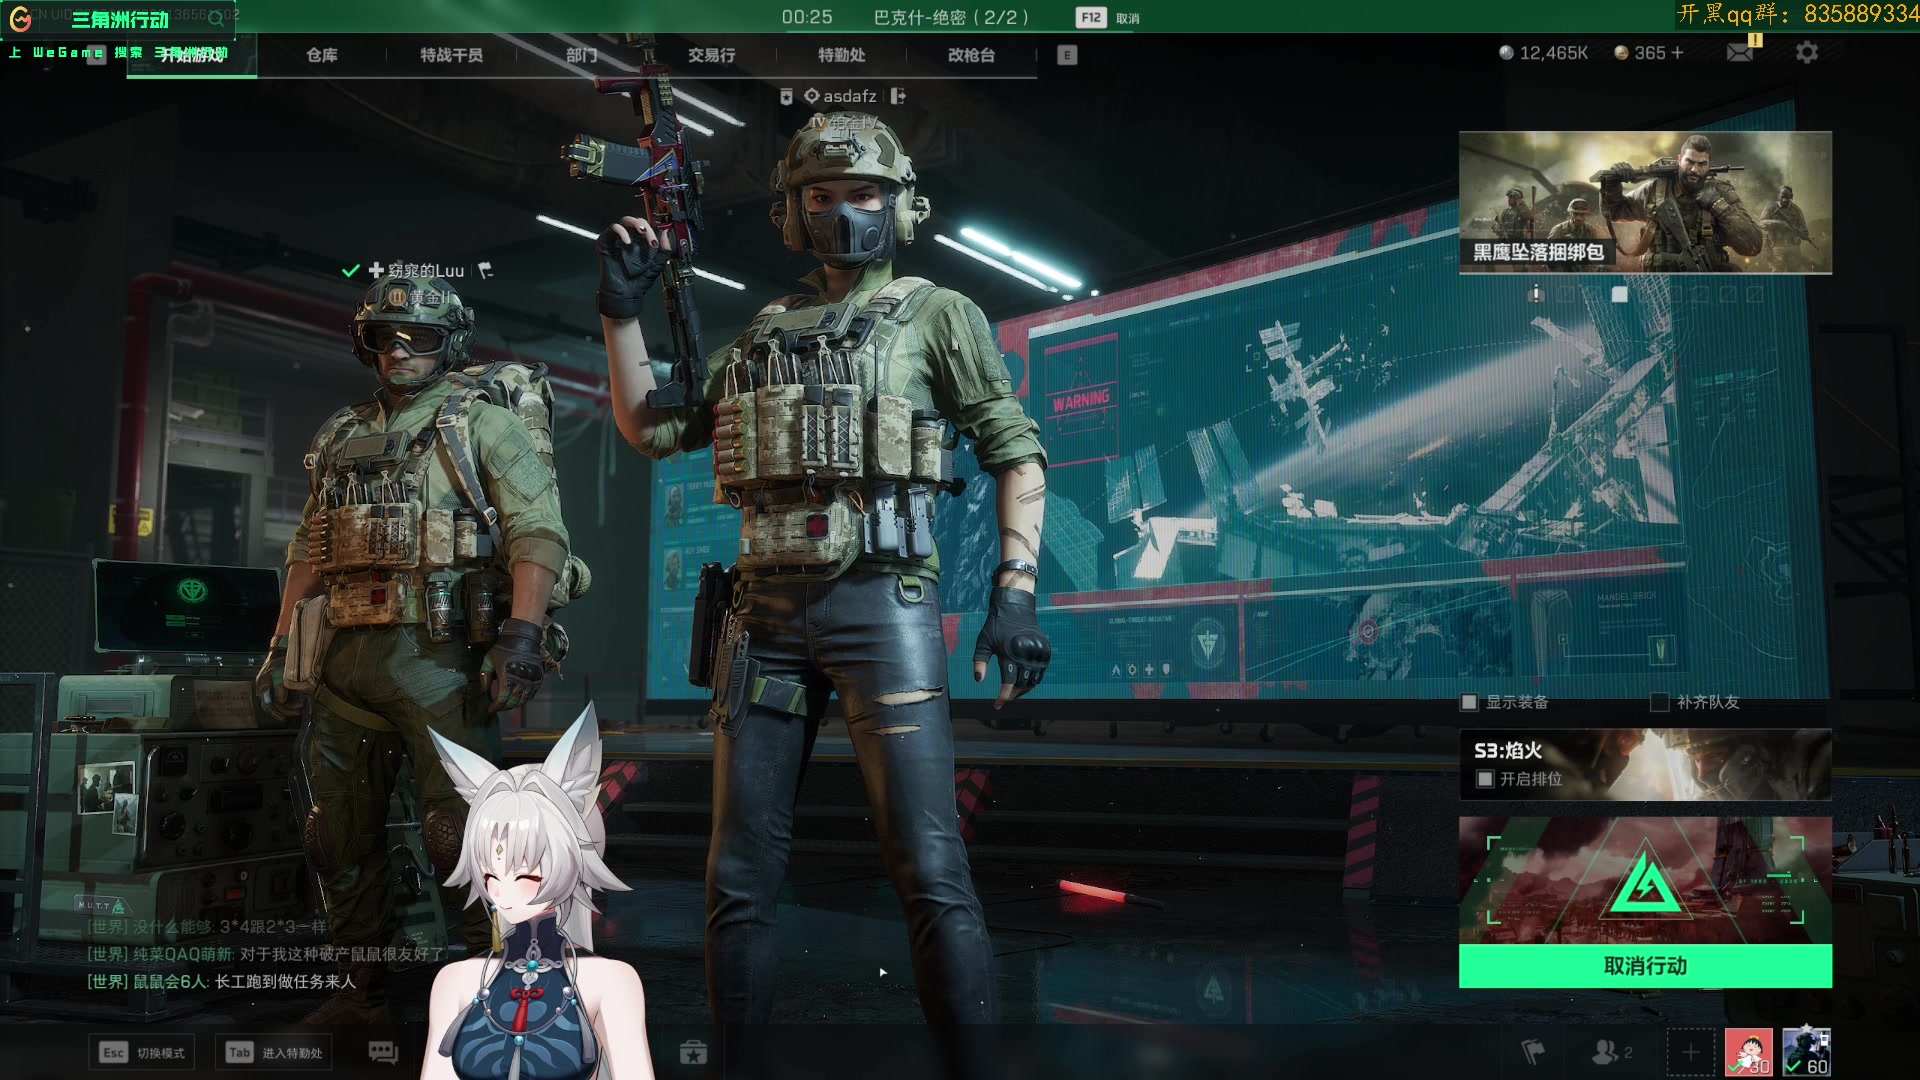This screenshot has height=1080, width=1920.
Task: Open the S3:焰火 season panel
Action: coord(1645,764)
